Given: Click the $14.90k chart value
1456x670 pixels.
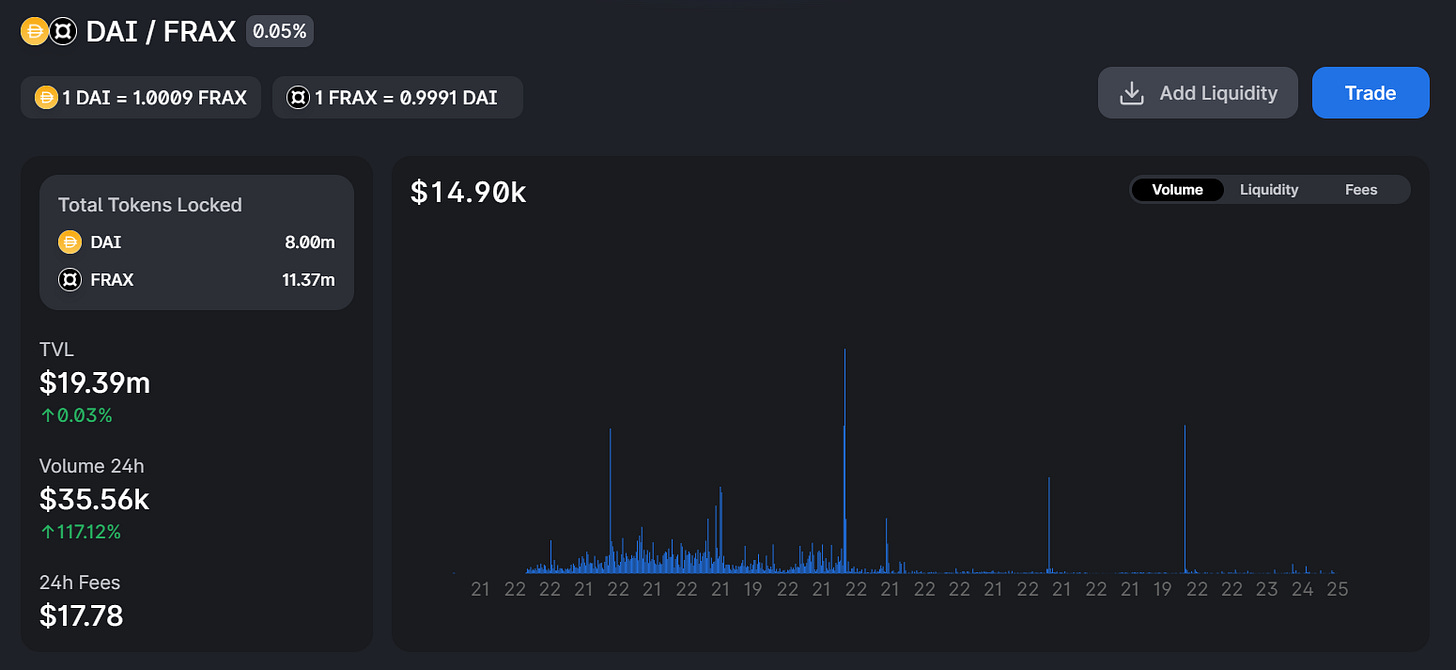Looking at the screenshot, I should click(469, 191).
